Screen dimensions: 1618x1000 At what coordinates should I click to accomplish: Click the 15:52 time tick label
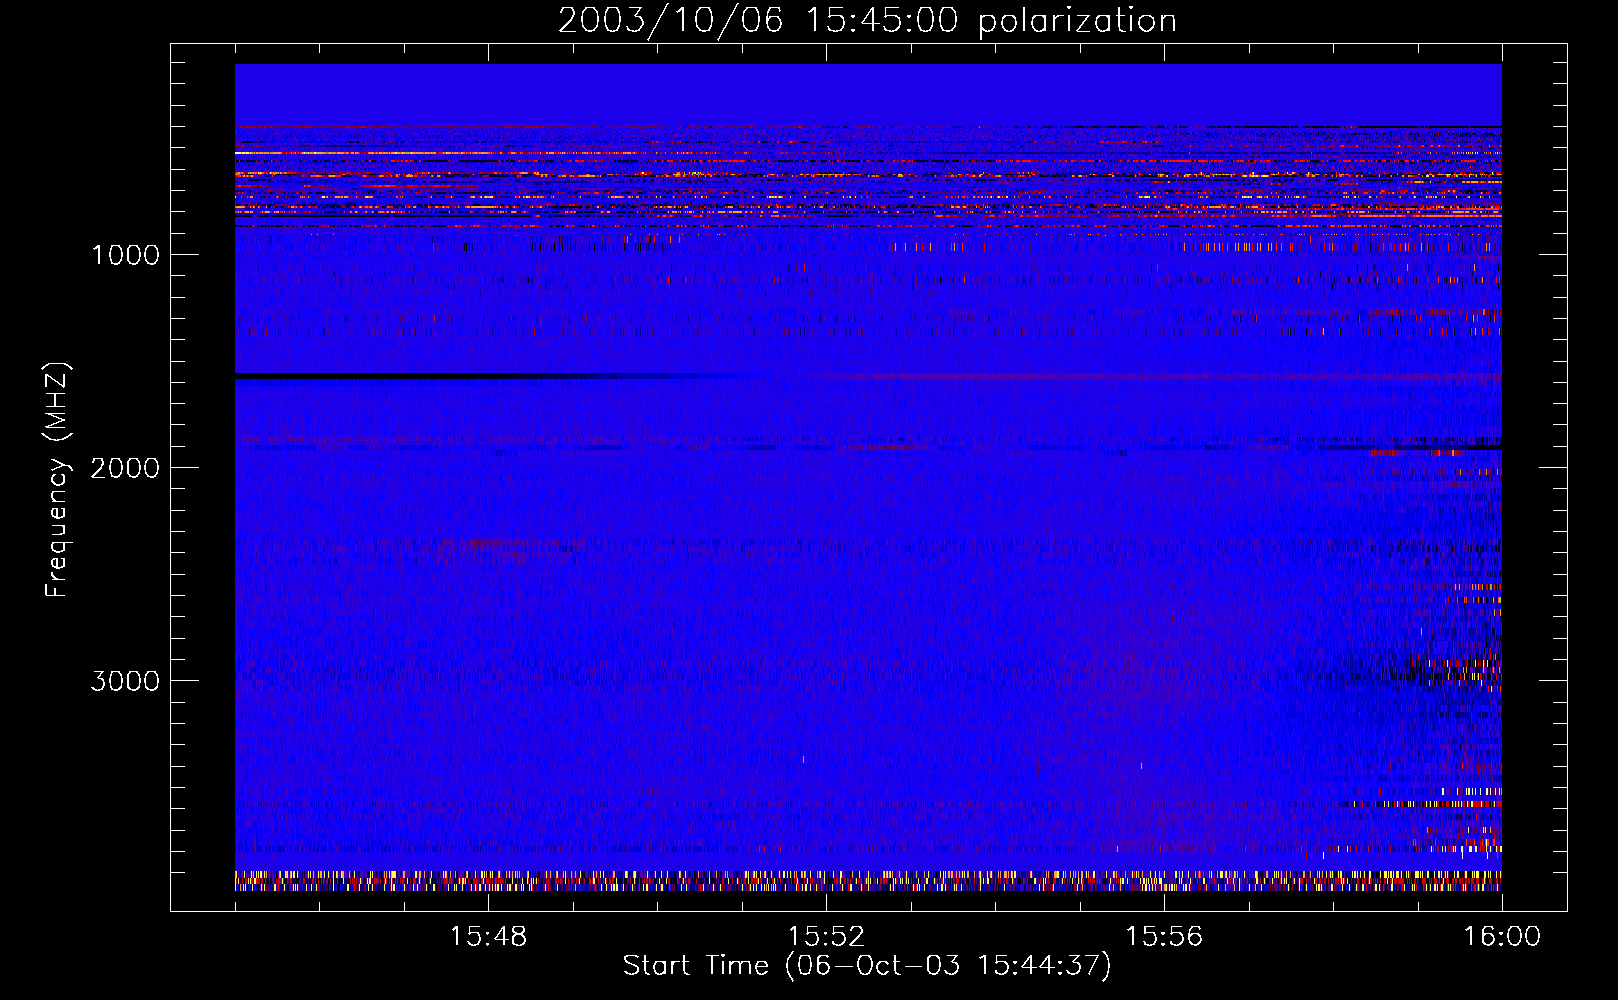[x=826, y=937]
